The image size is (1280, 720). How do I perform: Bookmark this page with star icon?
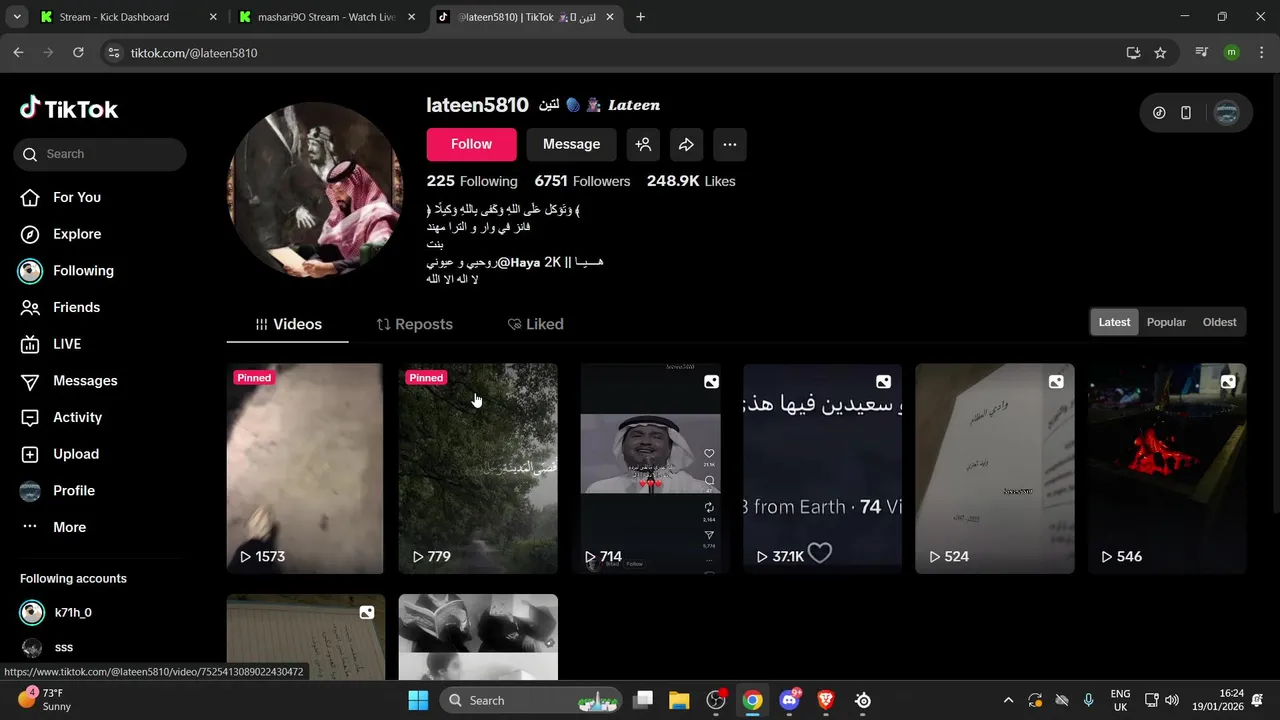click(1160, 53)
